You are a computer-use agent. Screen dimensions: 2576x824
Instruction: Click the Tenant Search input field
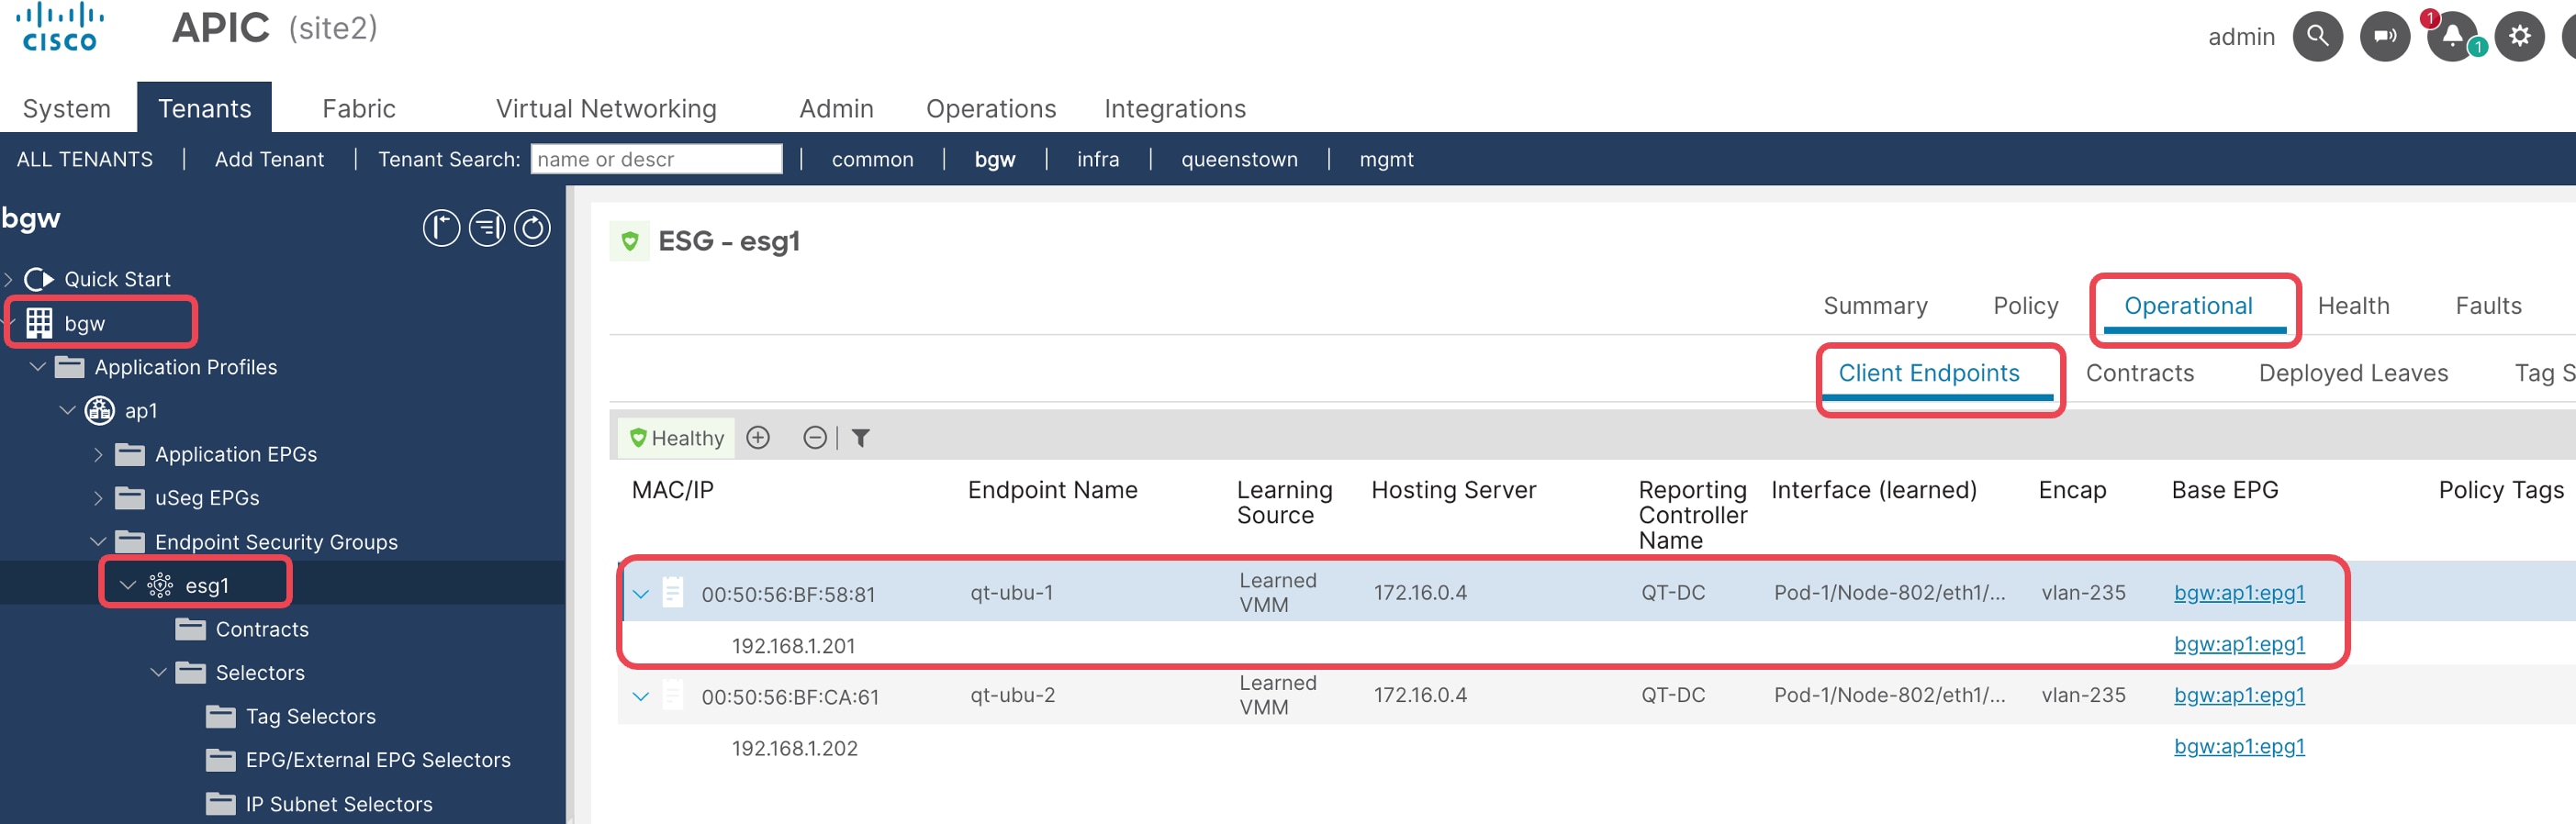pyautogui.click(x=656, y=159)
